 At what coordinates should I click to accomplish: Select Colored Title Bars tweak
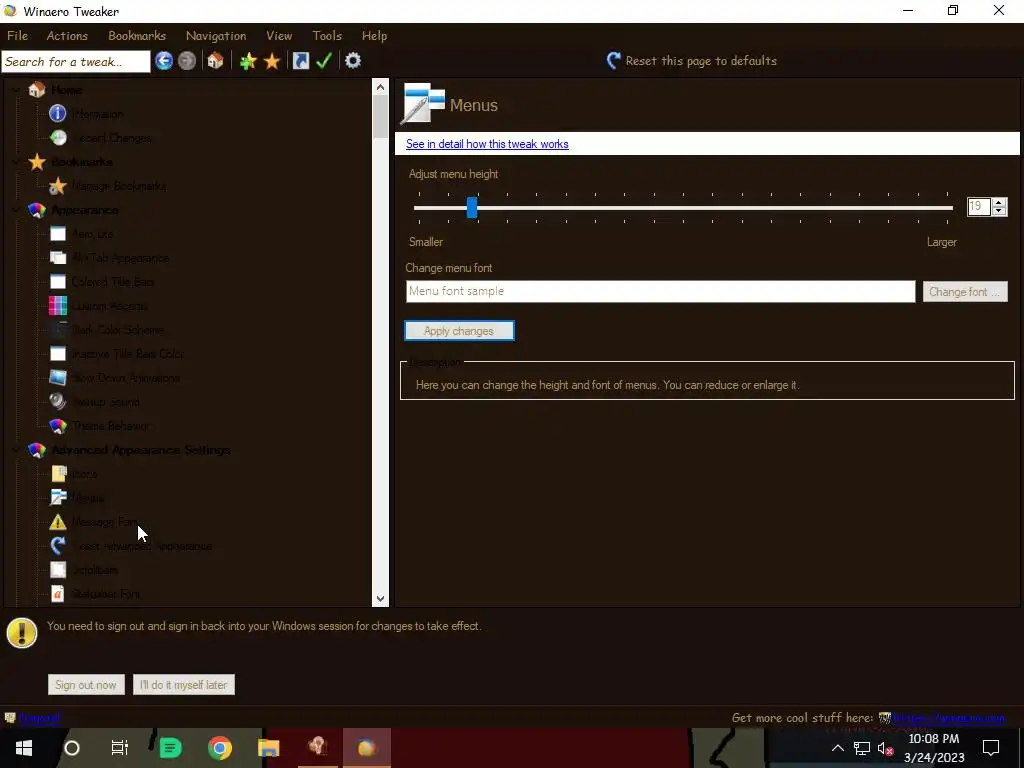[113, 282]
